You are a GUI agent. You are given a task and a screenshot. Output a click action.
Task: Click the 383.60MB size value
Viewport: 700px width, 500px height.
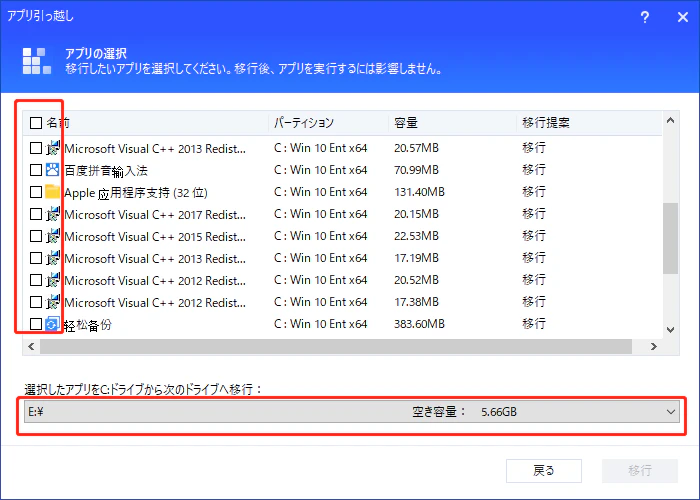tap(419, 324)
